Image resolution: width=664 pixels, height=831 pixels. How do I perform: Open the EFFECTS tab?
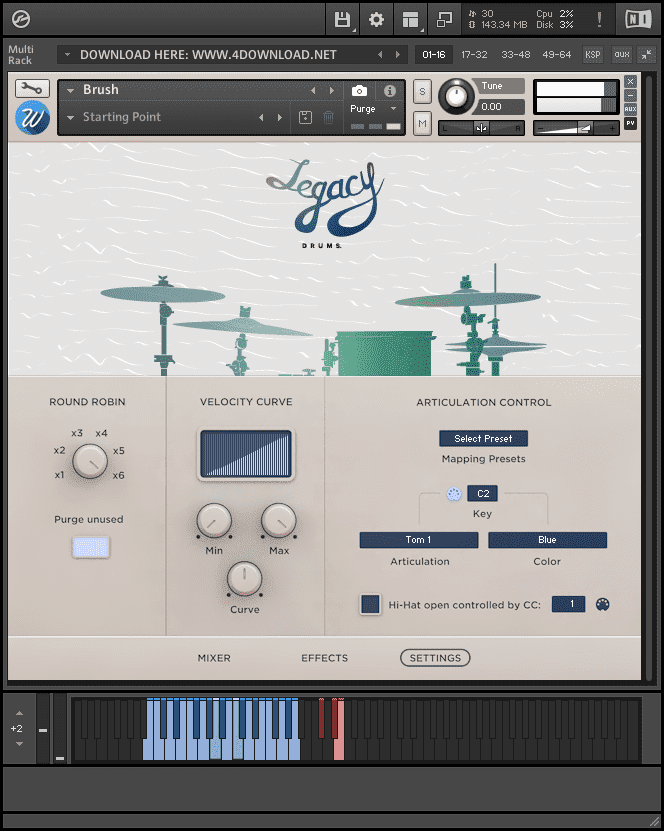coord(325,658)
